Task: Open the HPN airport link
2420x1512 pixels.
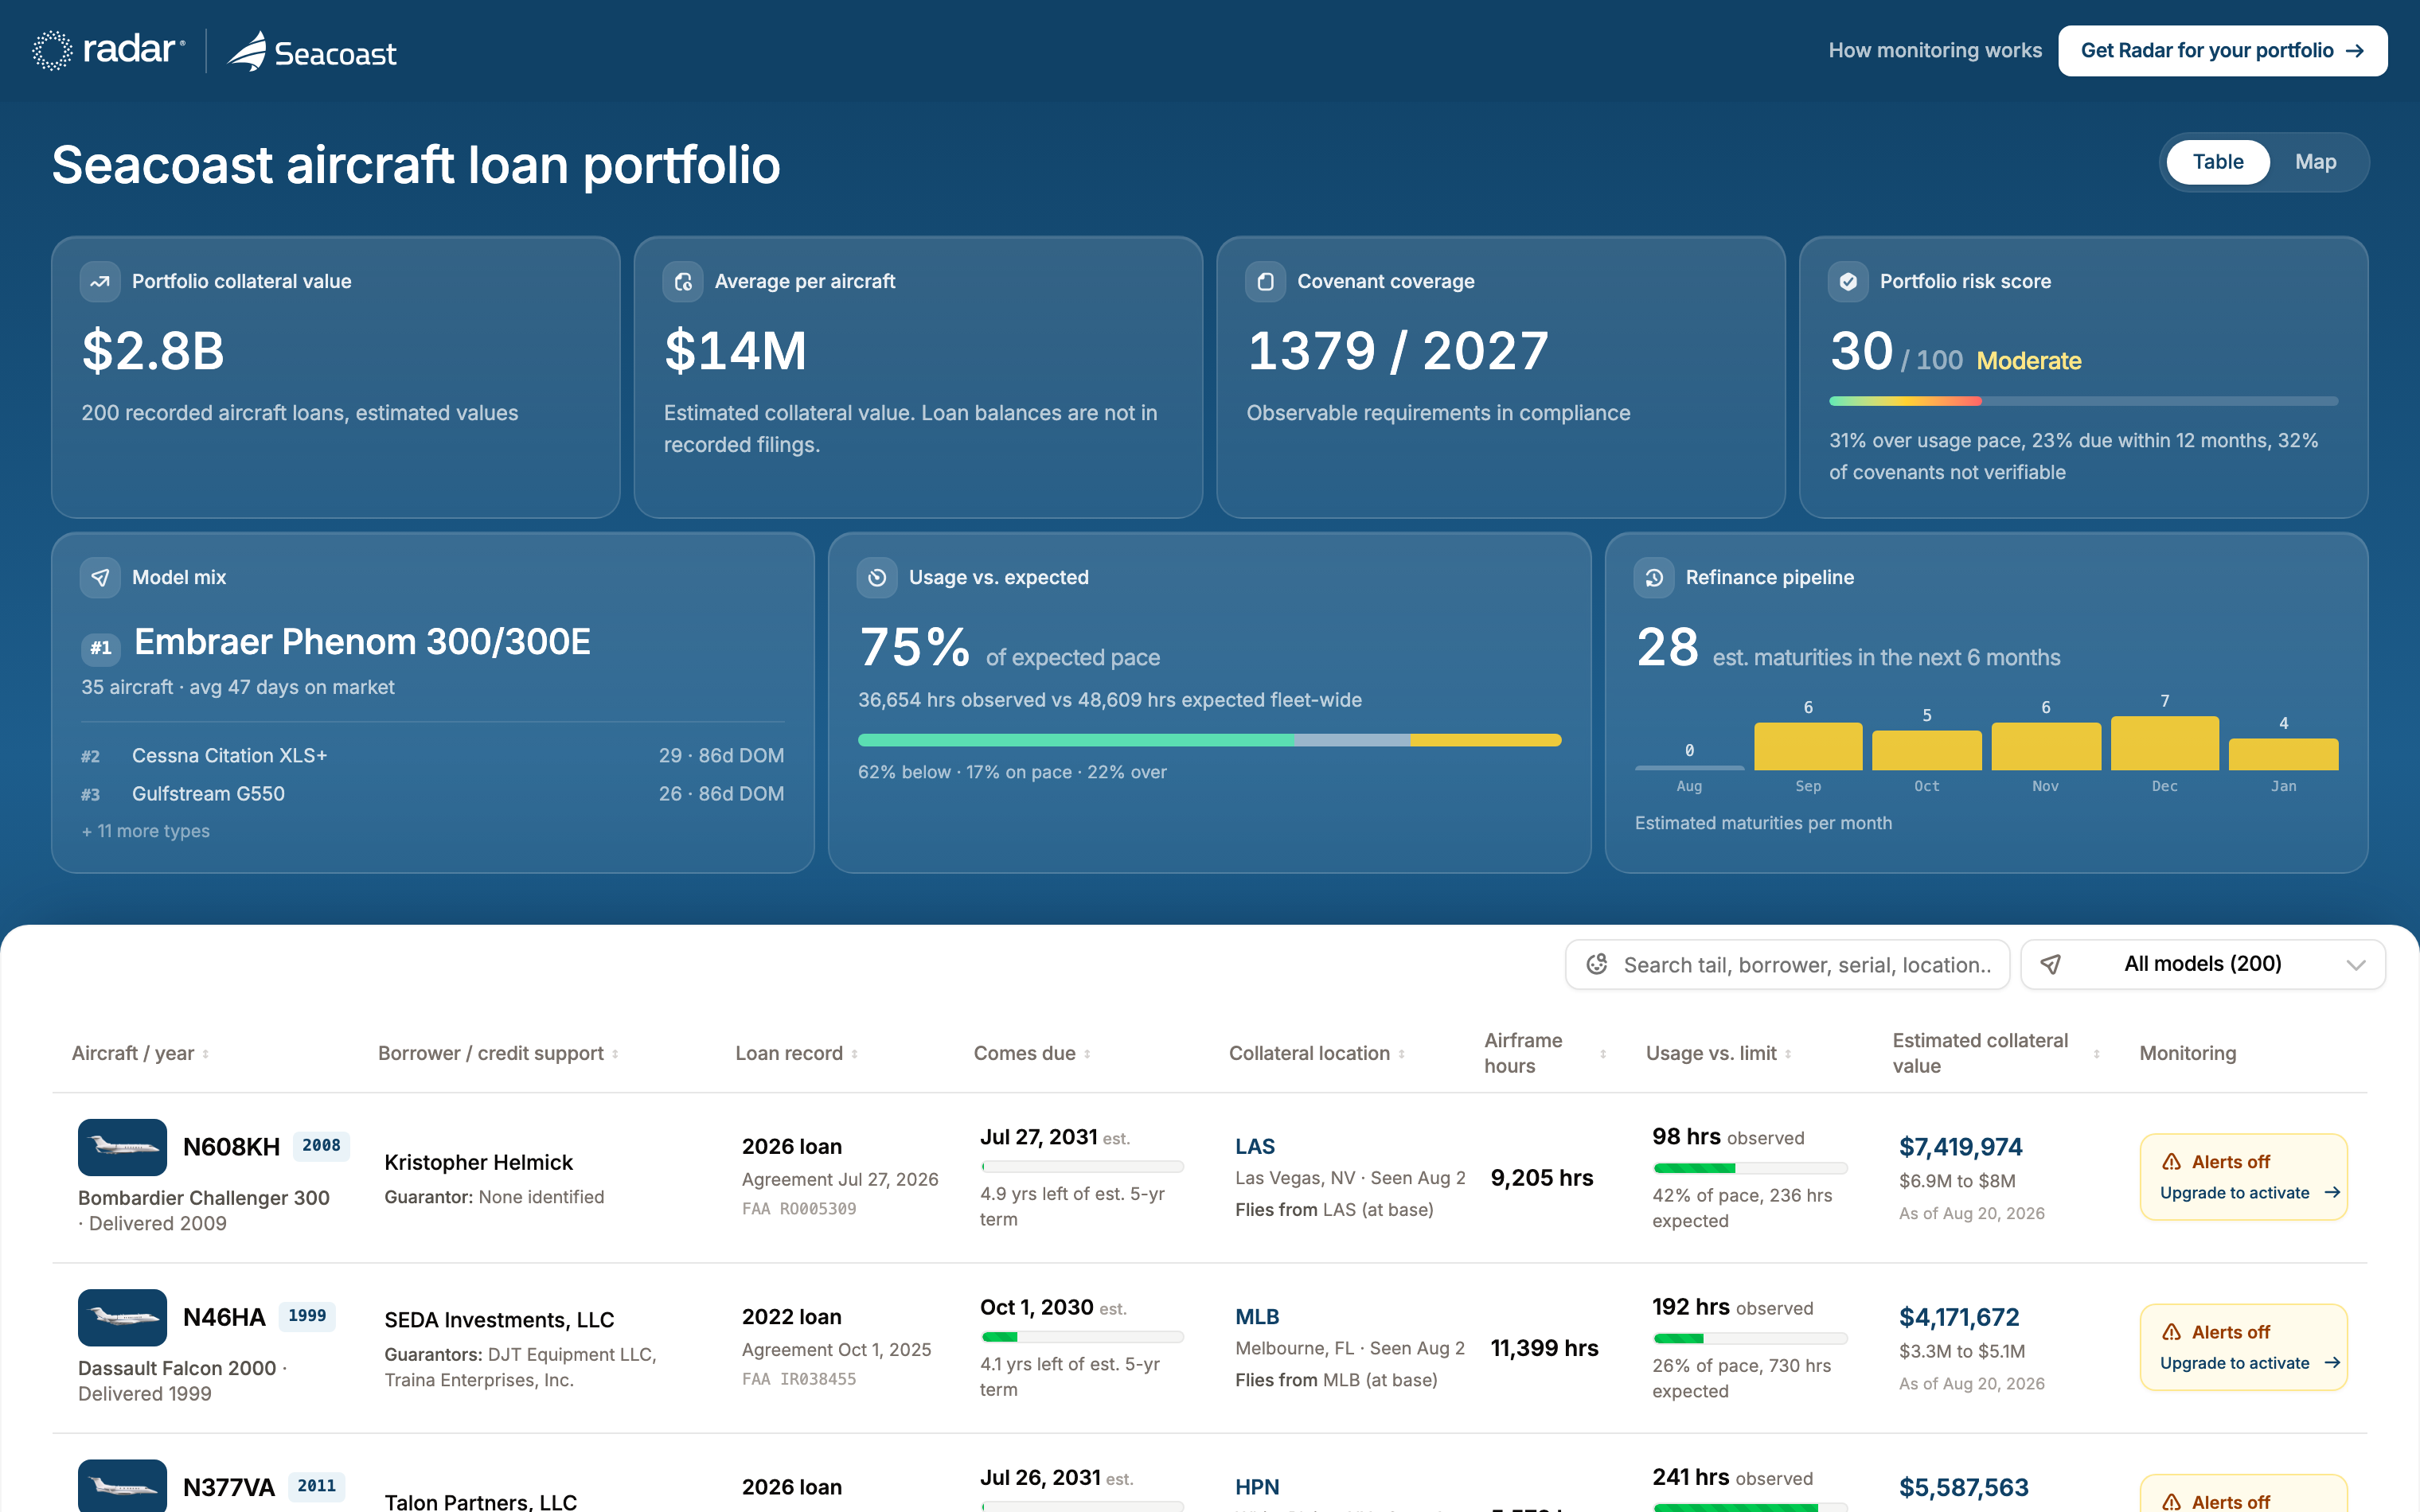Action: point(1257,1487)
